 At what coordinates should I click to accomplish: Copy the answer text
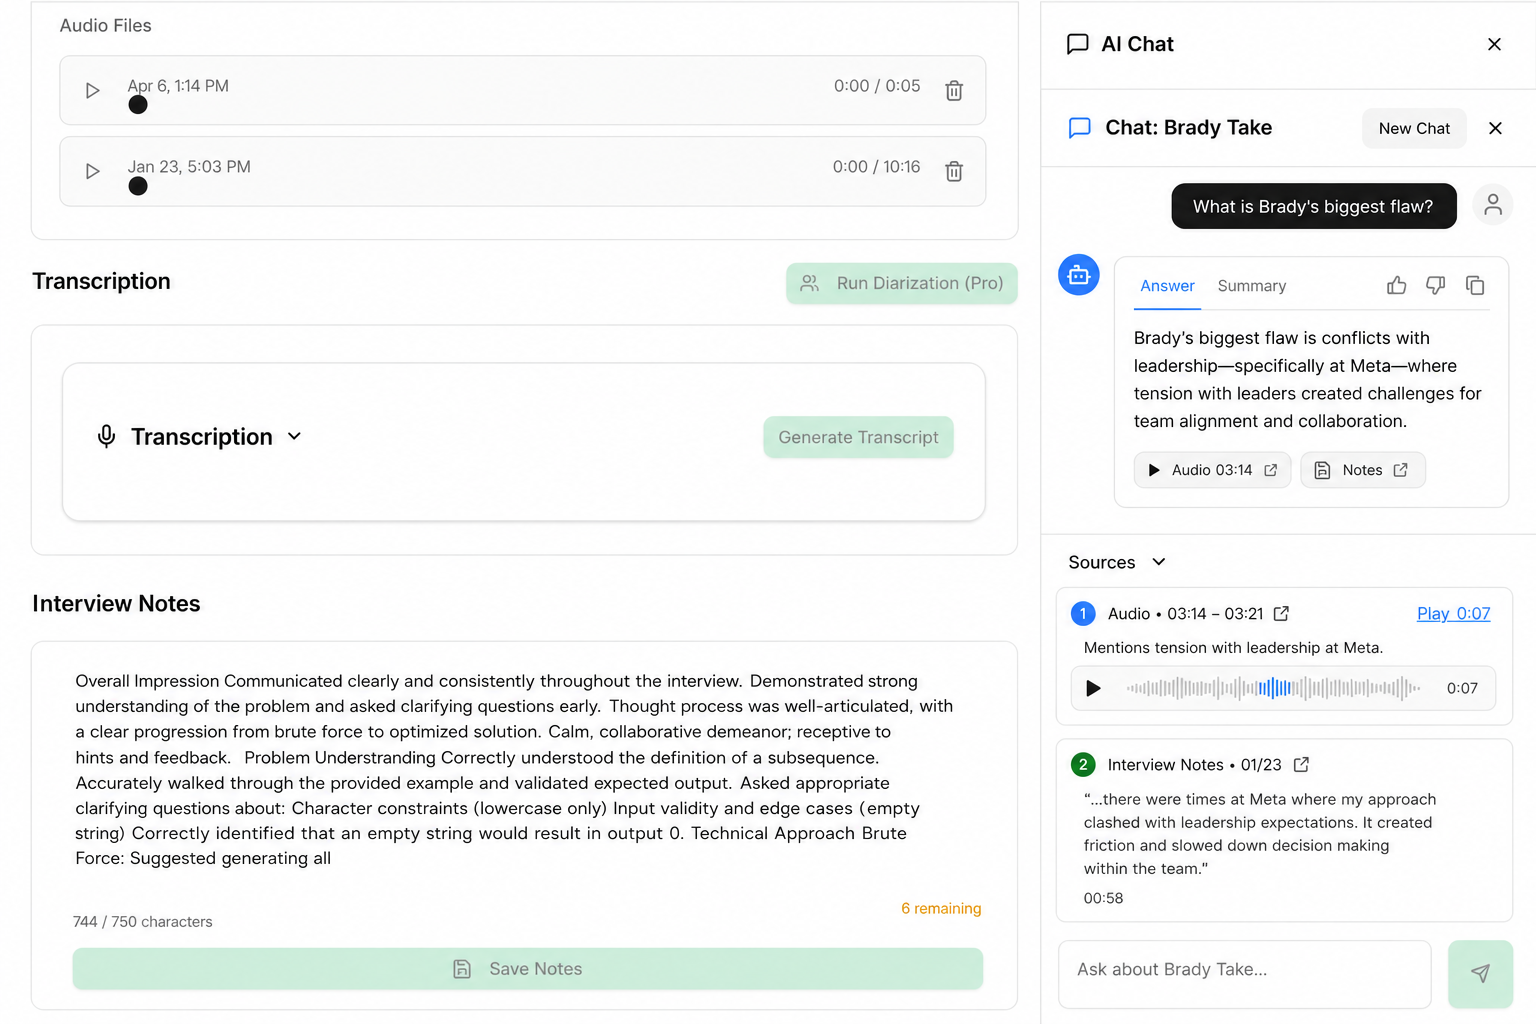coord(1475,286)
